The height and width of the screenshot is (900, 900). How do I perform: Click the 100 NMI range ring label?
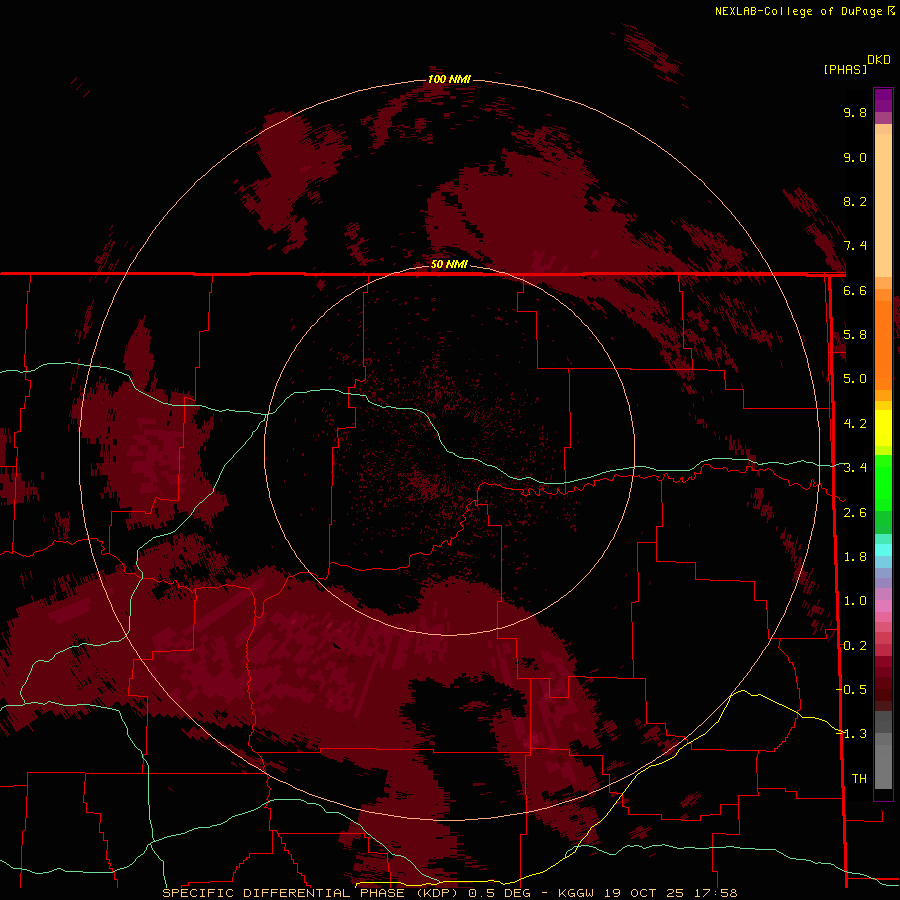pos(449,79)
